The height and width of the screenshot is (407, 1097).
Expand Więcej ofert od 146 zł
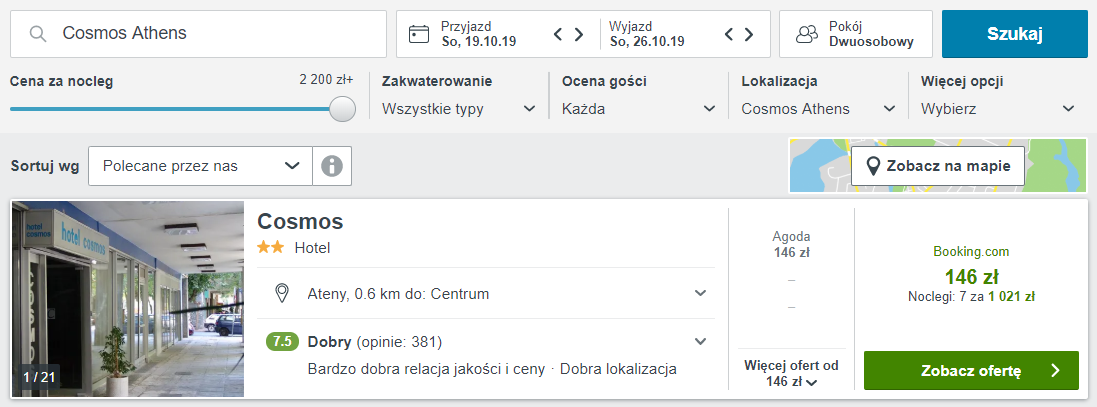click(791, 373)
